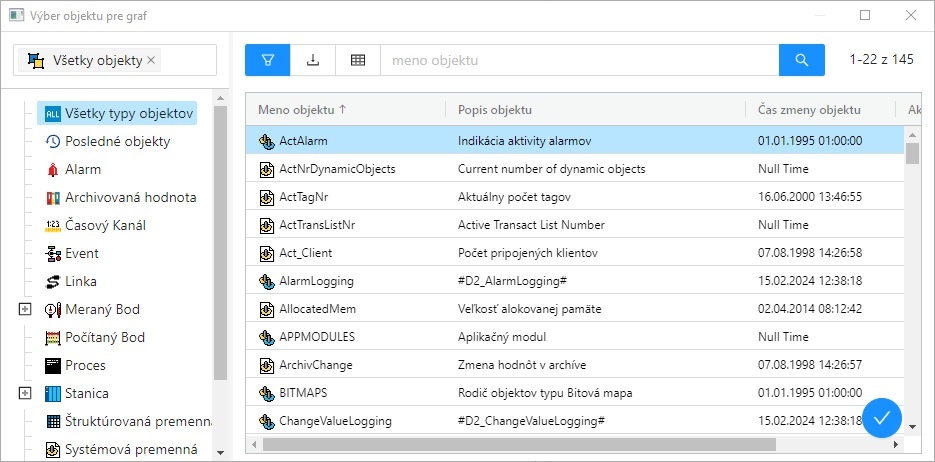Screen dimensions: 935x462
Task: Click the Linka type icon
Action: tap(53, 282)
